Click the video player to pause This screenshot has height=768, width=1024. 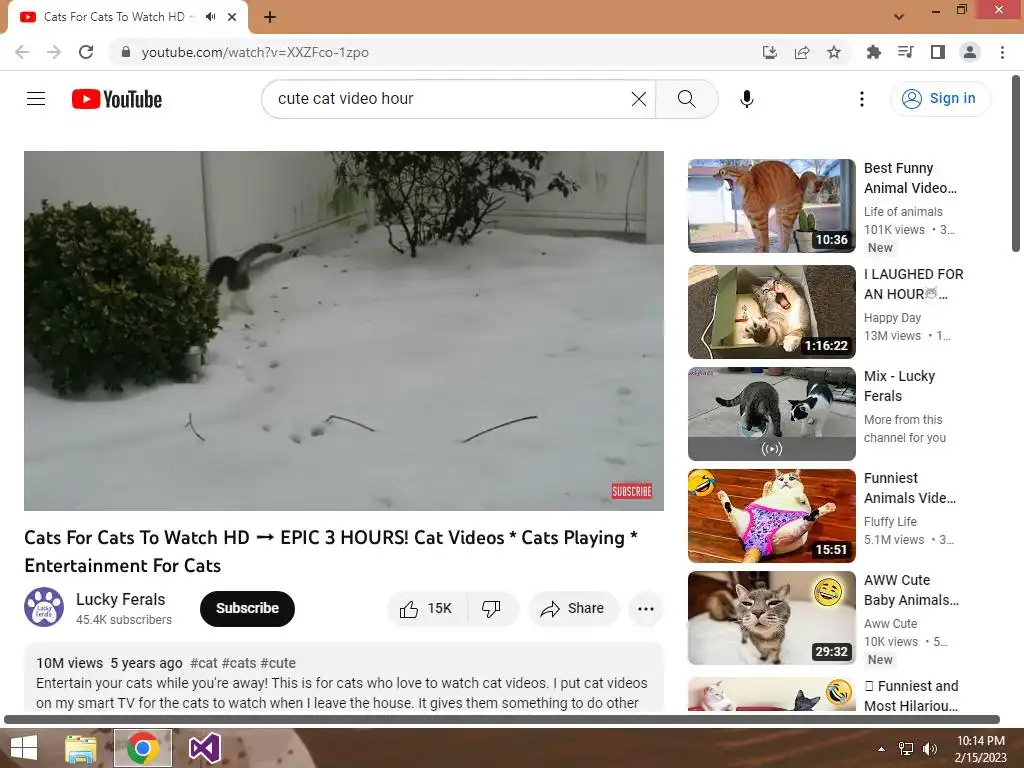[344, 330]
